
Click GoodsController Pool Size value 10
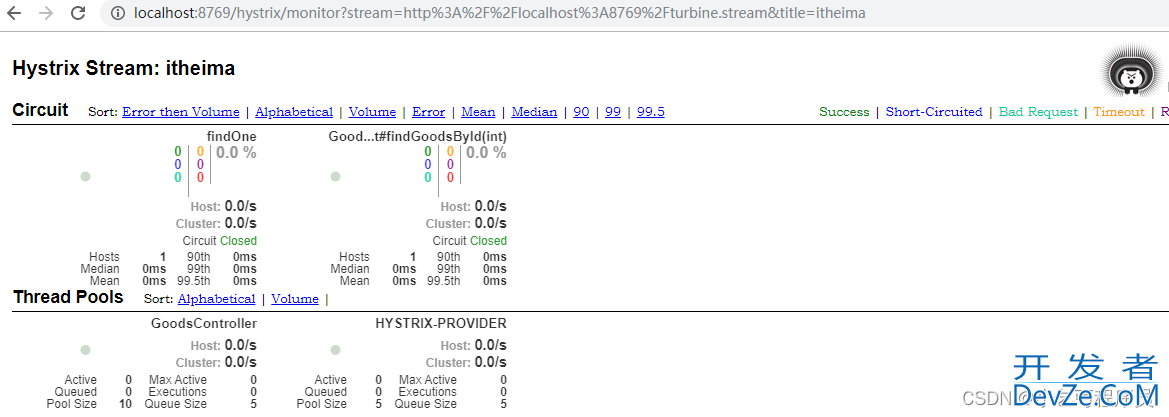click(126, 404)
